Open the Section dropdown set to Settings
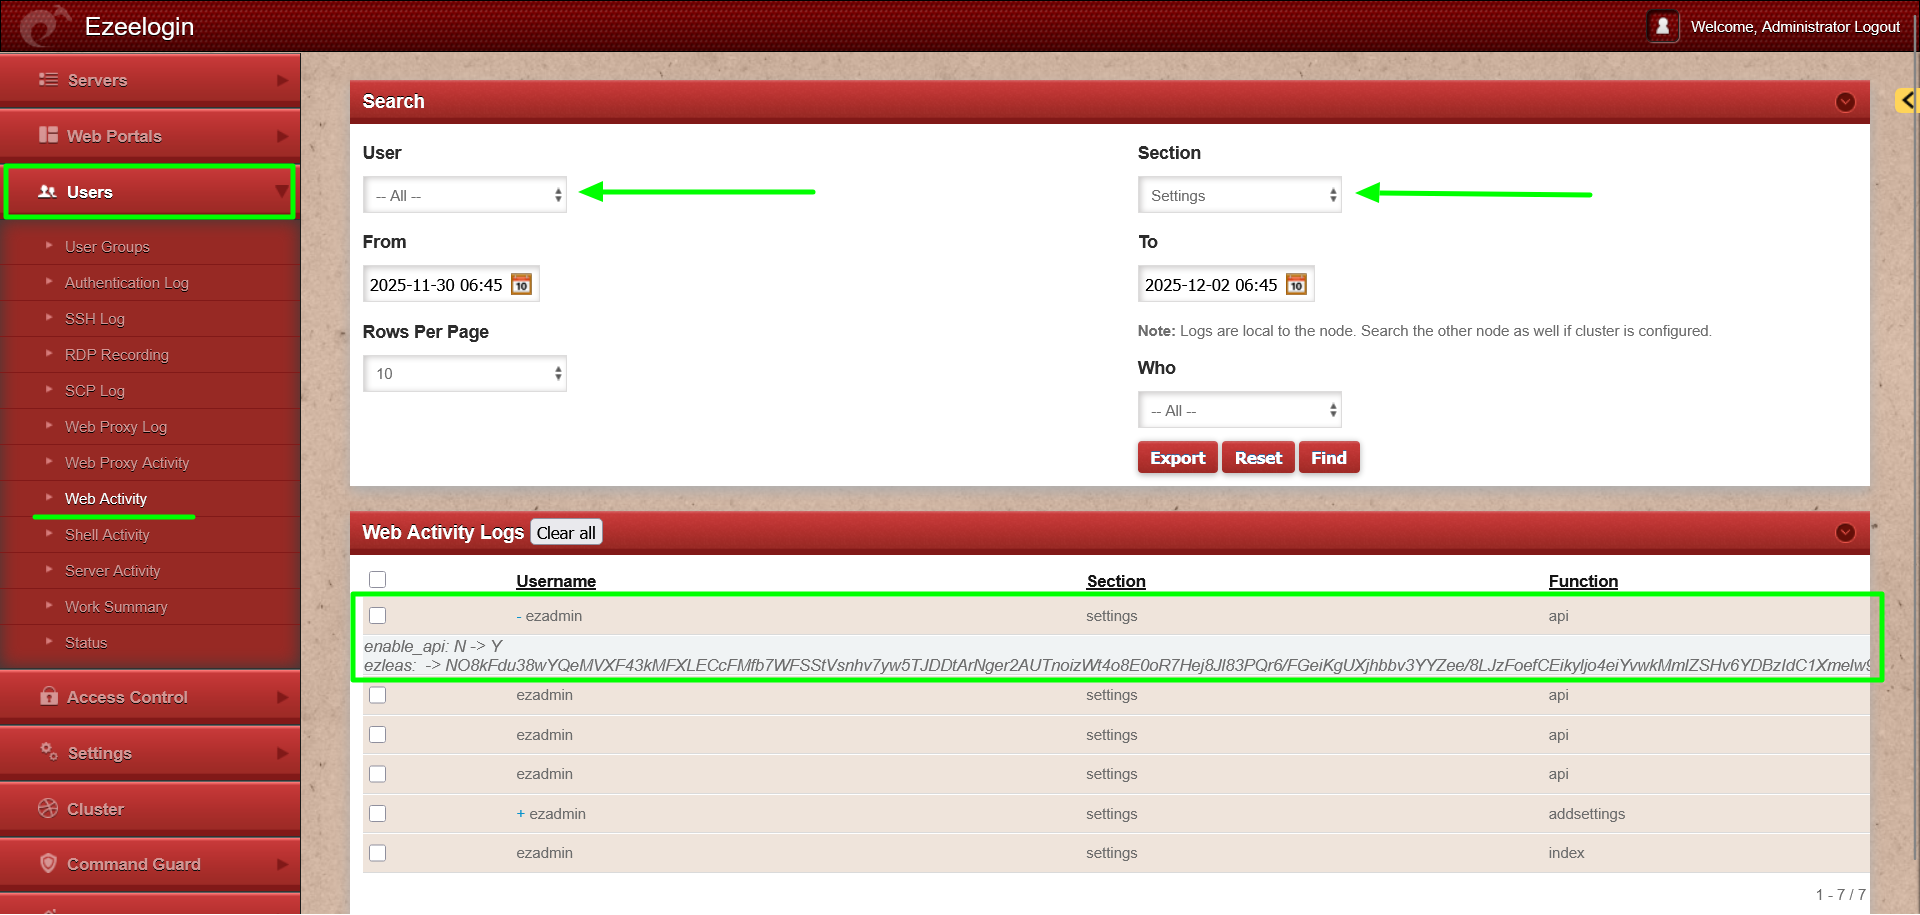This screenshot has width=1920, height=915. [x=1239, y=196]
